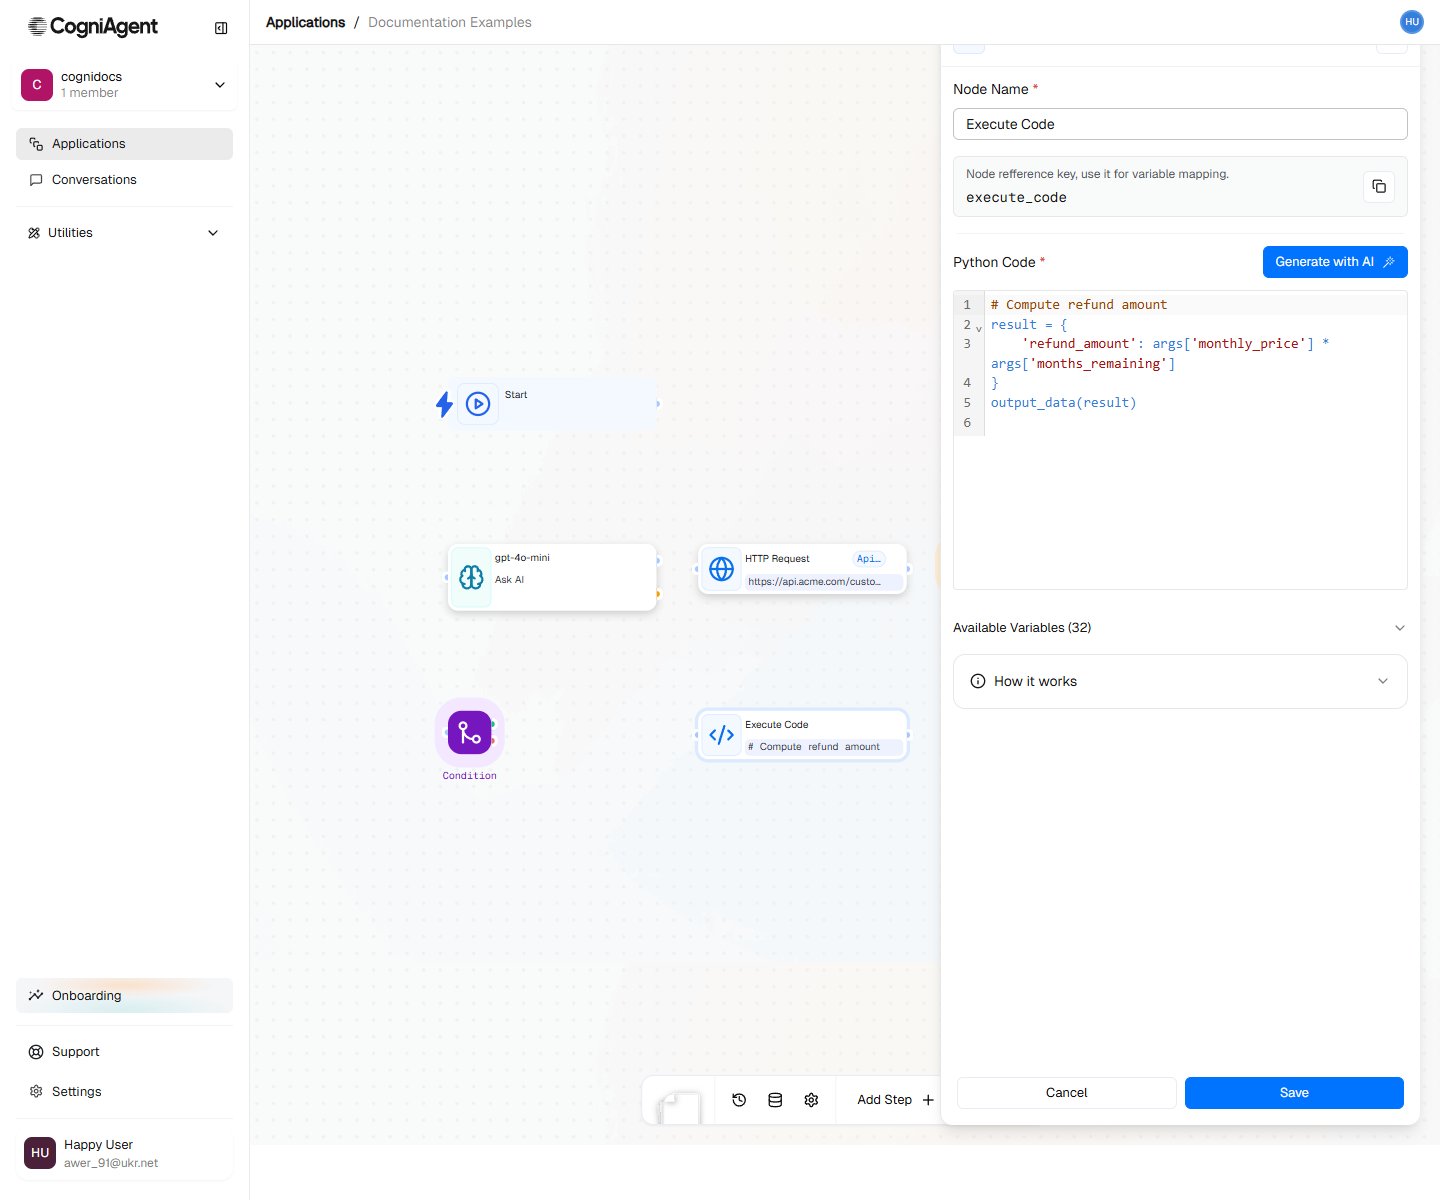Click the Ask AI label on gpt node

(x=509, y=580)
